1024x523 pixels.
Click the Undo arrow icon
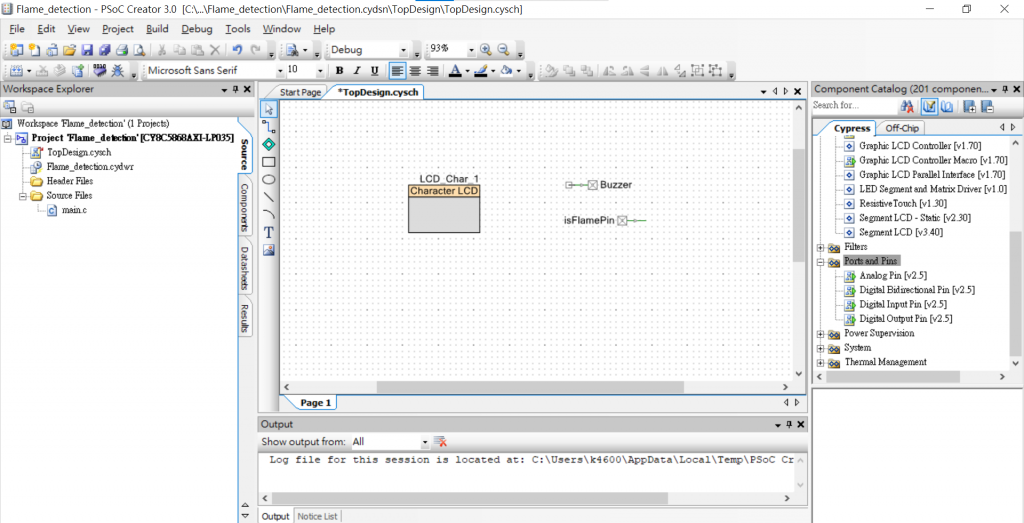pos(238,50)
